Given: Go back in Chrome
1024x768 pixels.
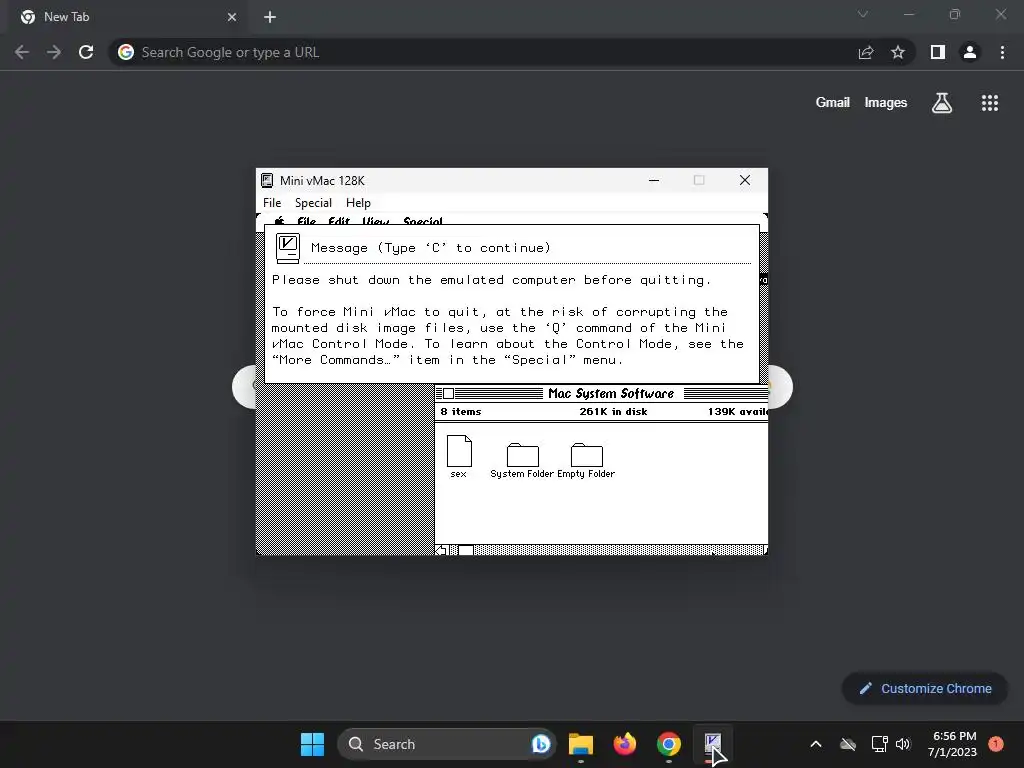Looking at the screenshot, I should coord(22,52).
